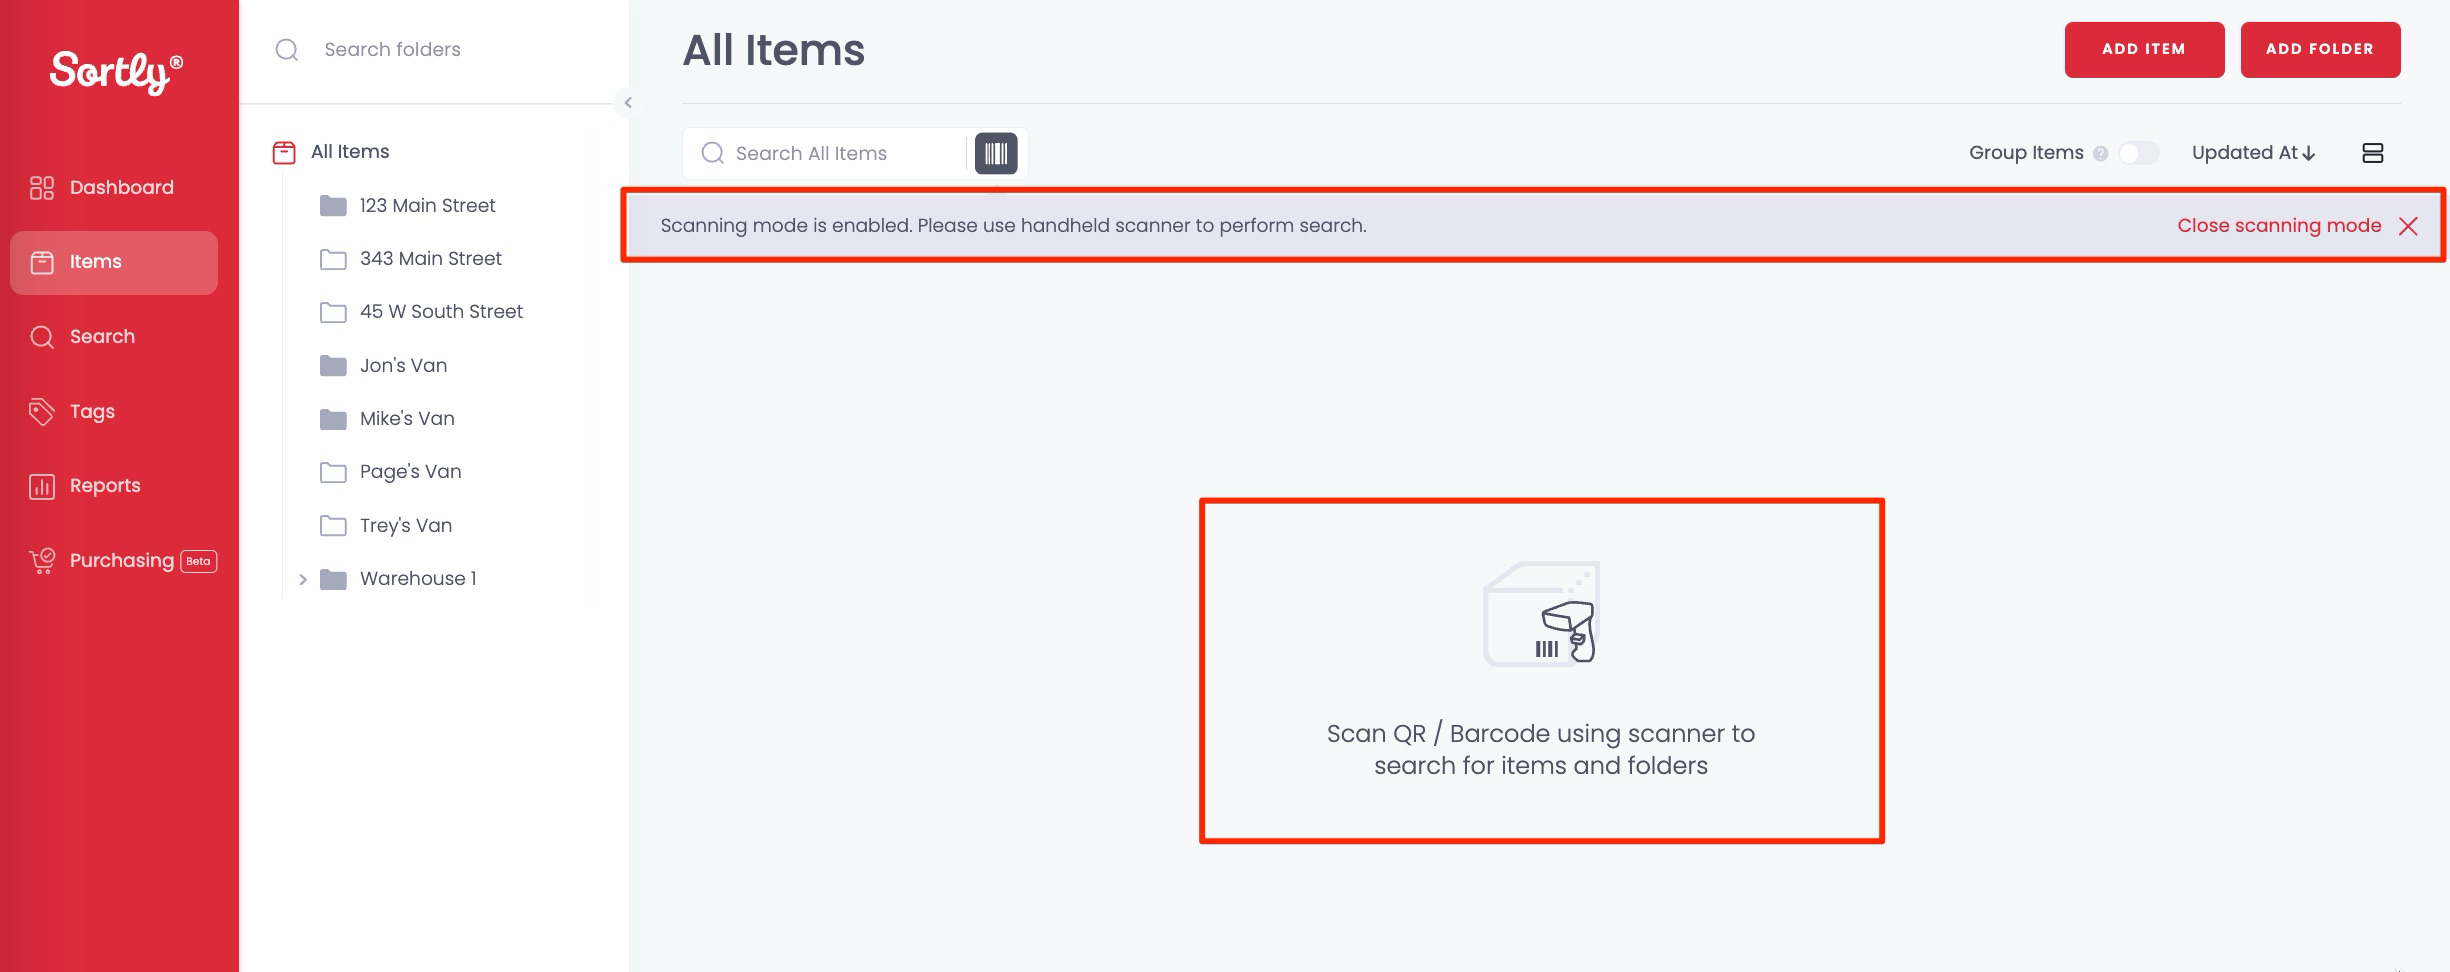Open Purchasing Beta section
The height and width of the screenshot is (972, 2450).
[x=122, y=561]
